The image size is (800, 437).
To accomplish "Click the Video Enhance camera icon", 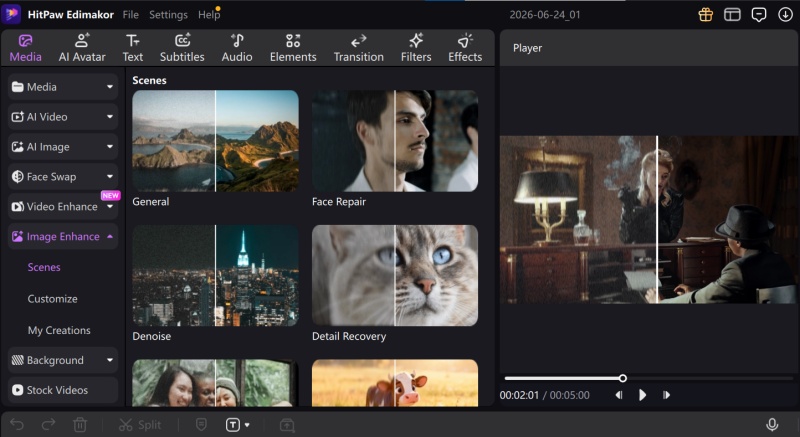I will pos(17,207).
